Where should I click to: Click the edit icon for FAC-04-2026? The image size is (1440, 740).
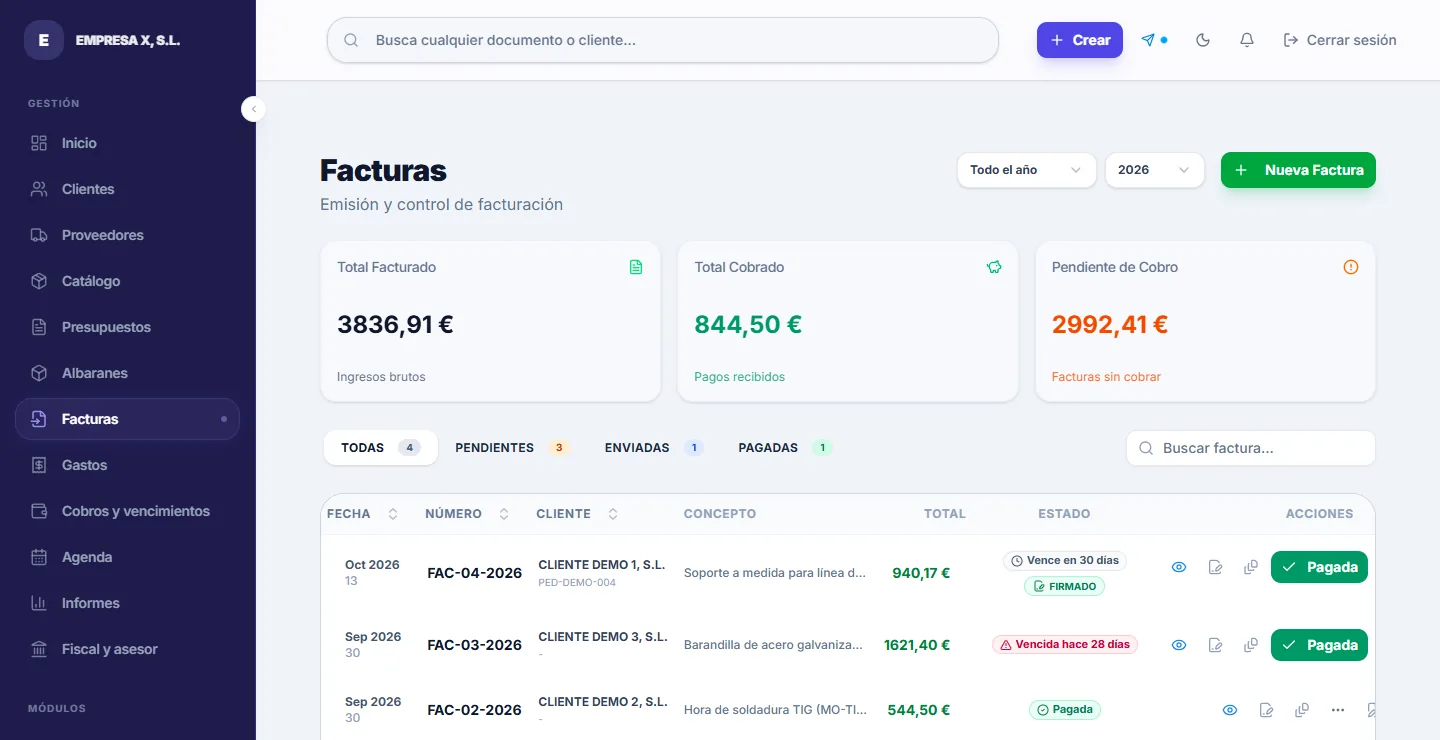(1215, 567)
